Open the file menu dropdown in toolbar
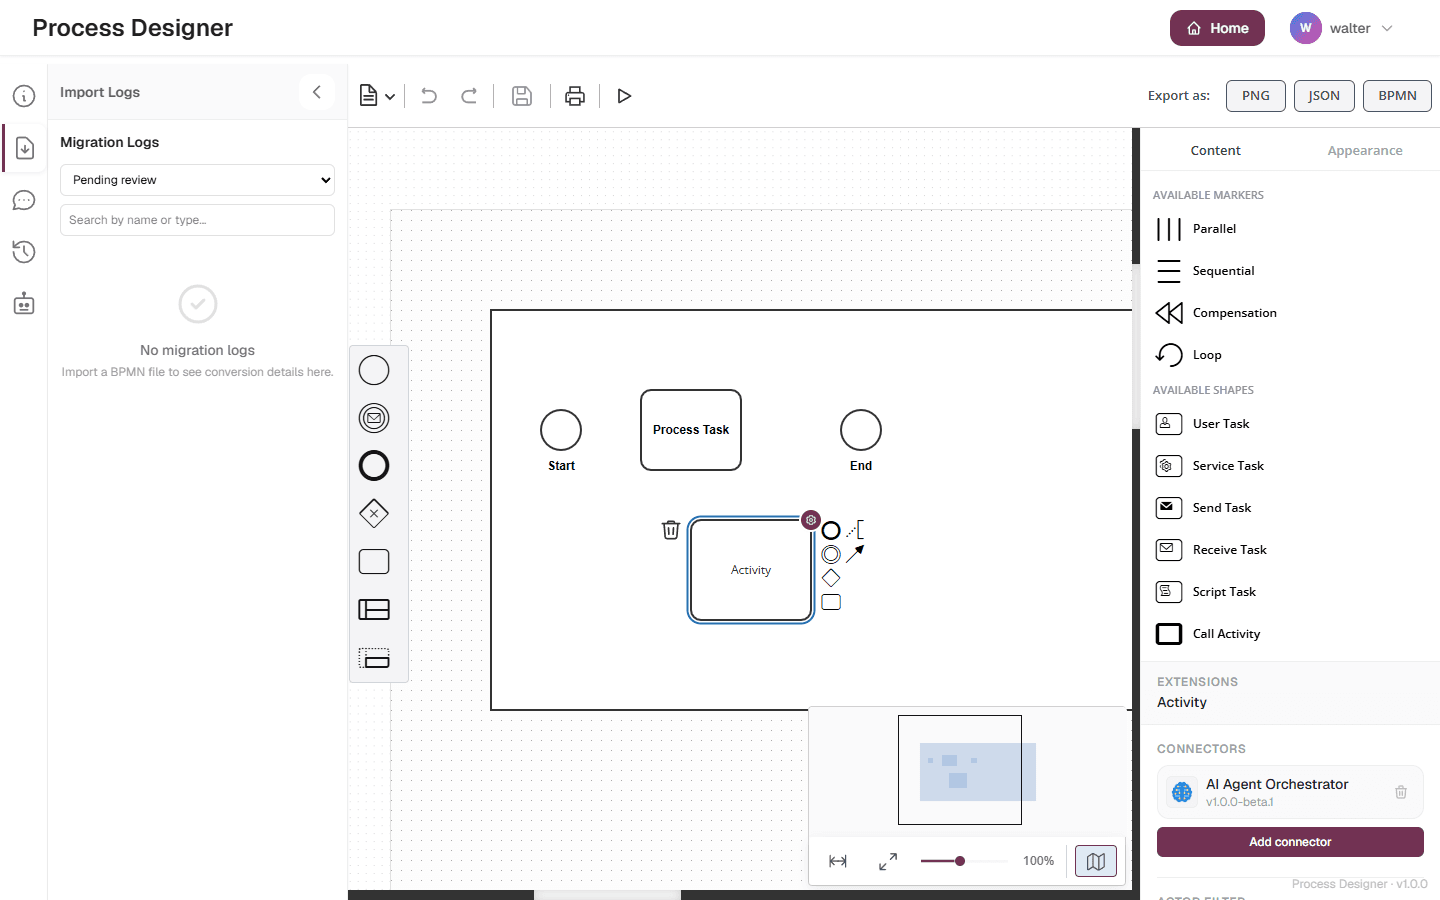This screenshot has width=1440, height=900. [377, 96]
